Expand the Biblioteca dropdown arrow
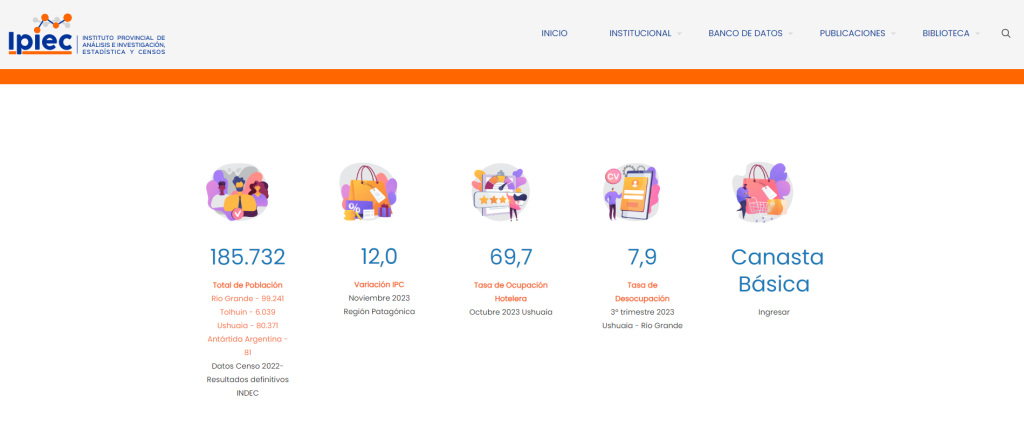This screenshot has height=421, width=1024. click(x=977, y=34)
